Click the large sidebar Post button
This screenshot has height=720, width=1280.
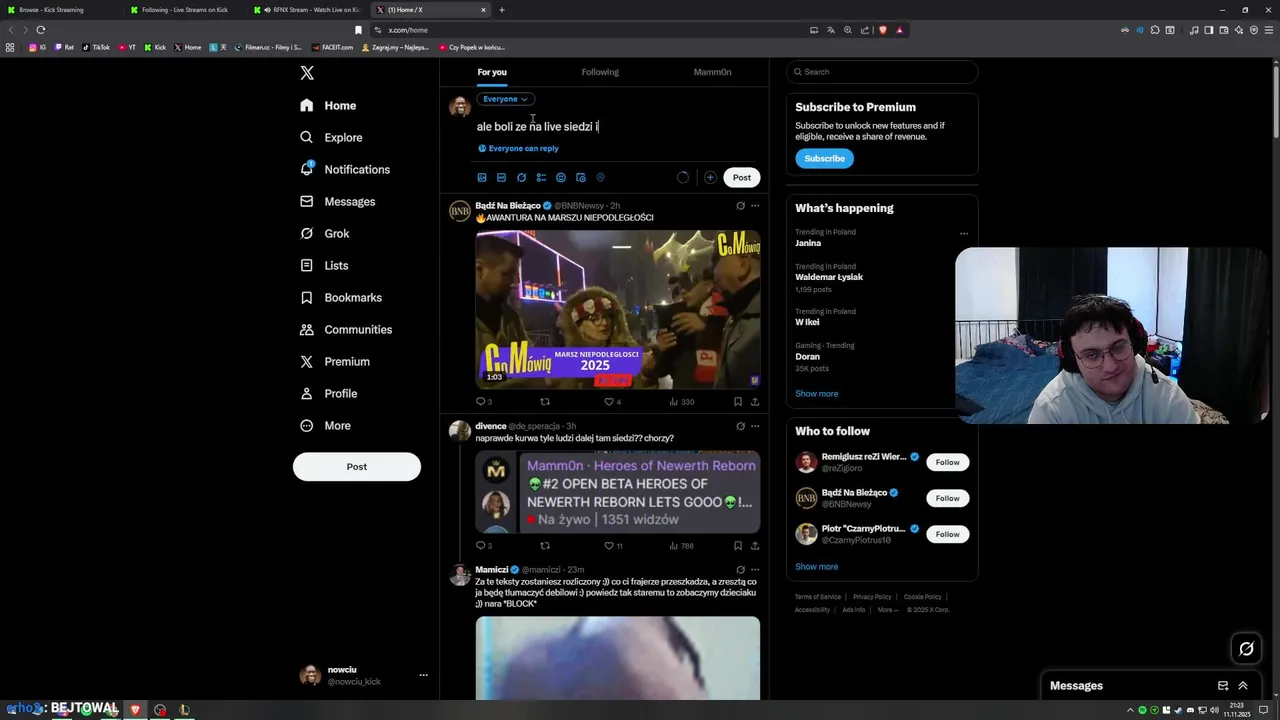pyautogui.click(x=357, y=466)
